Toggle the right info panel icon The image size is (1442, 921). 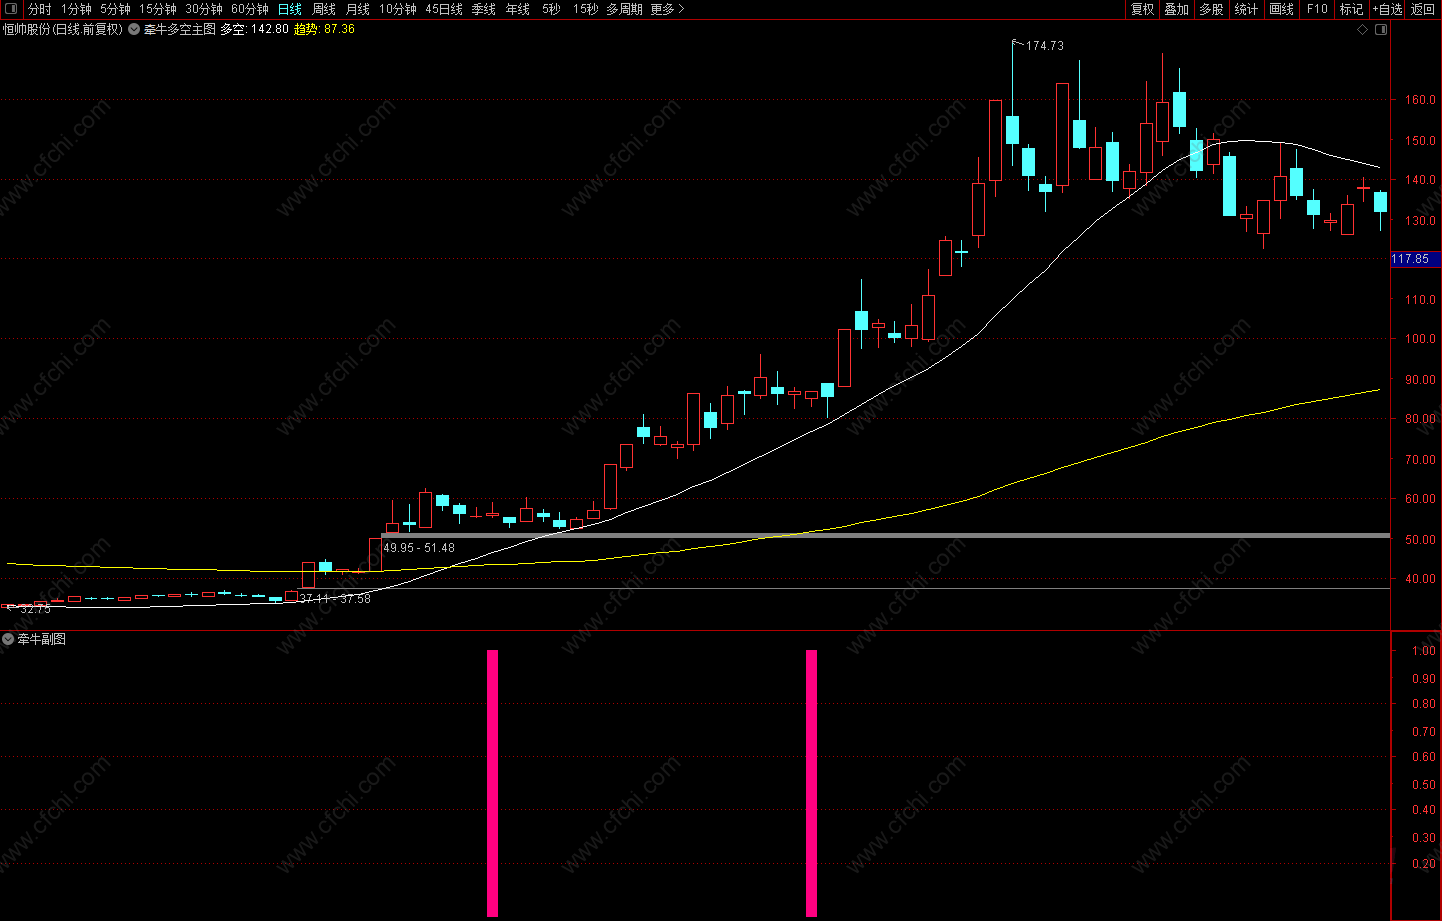point(1381,30)
